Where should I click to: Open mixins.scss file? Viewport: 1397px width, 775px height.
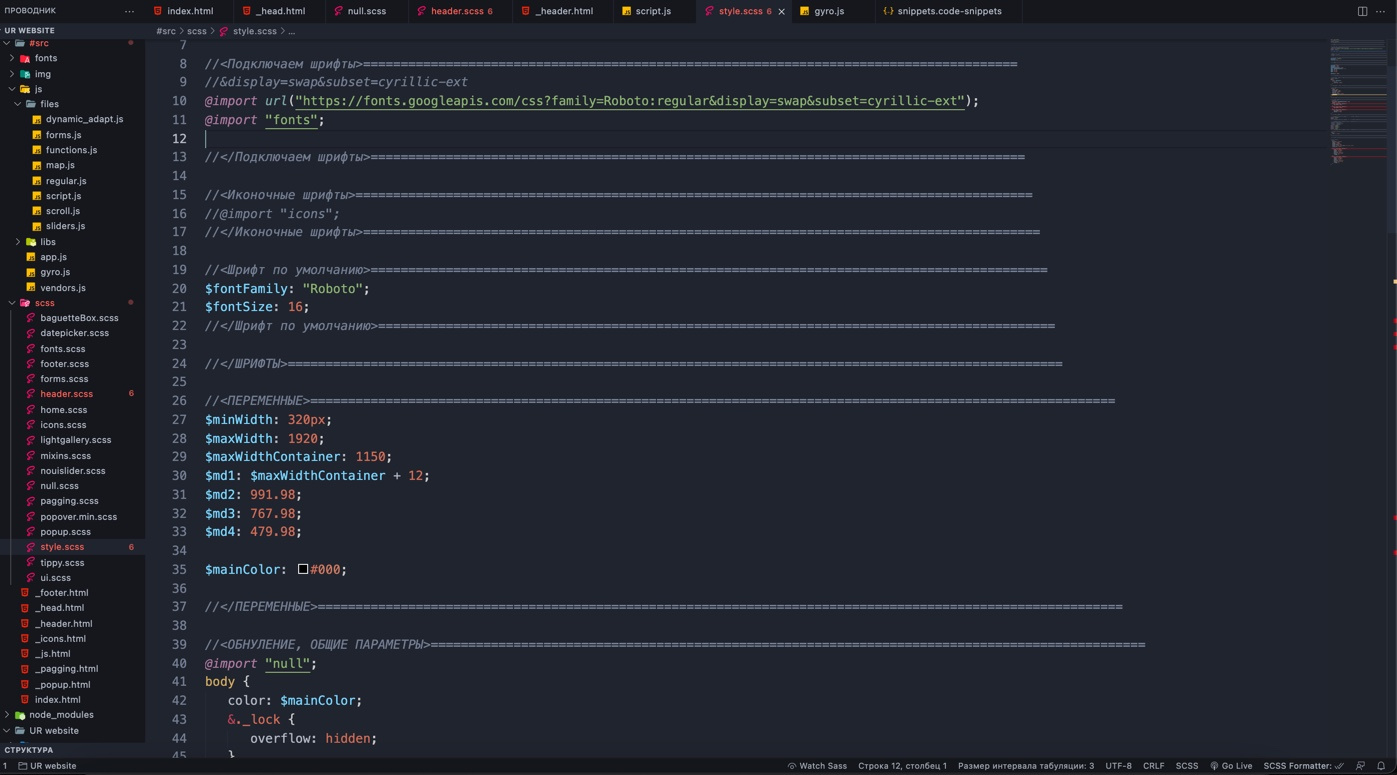point(65,456)
